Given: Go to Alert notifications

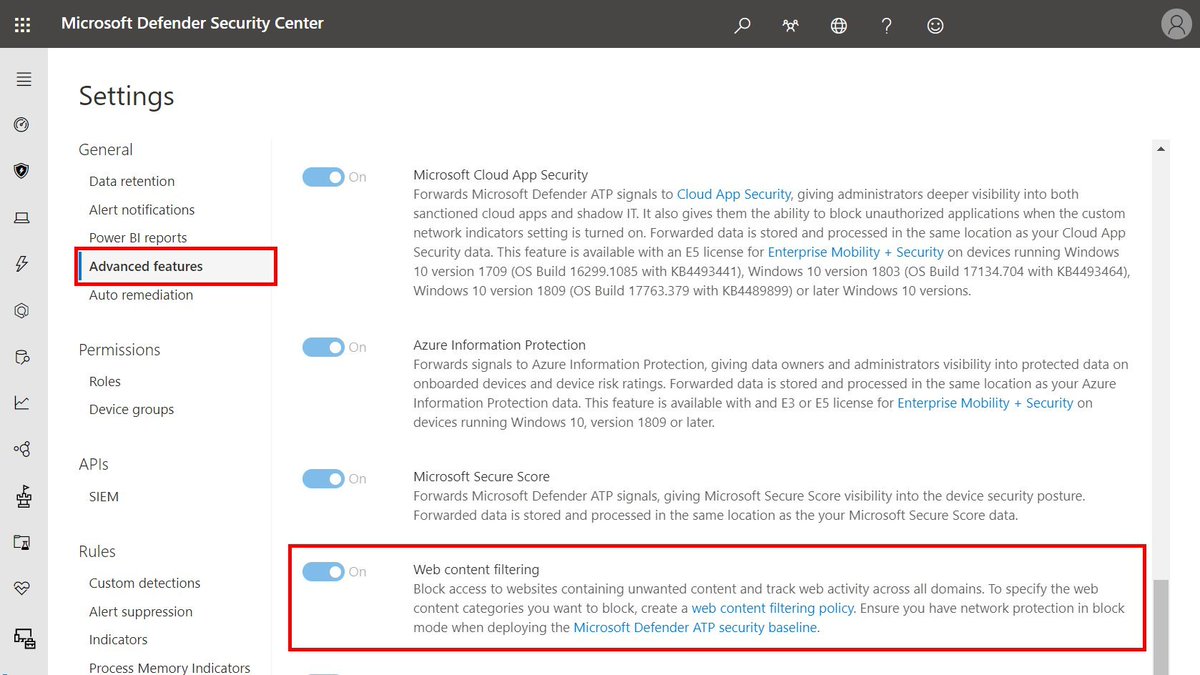Looking at the screenshot, I should tap(142, 210).
